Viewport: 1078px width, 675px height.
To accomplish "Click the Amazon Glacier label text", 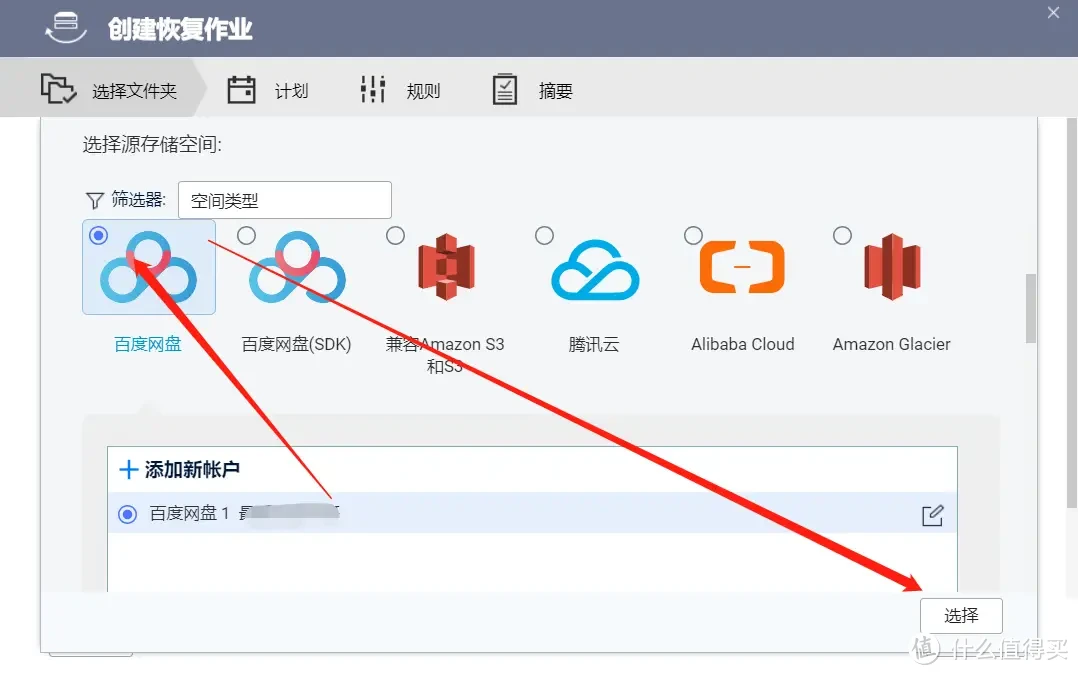I will [x=892, y=344].
